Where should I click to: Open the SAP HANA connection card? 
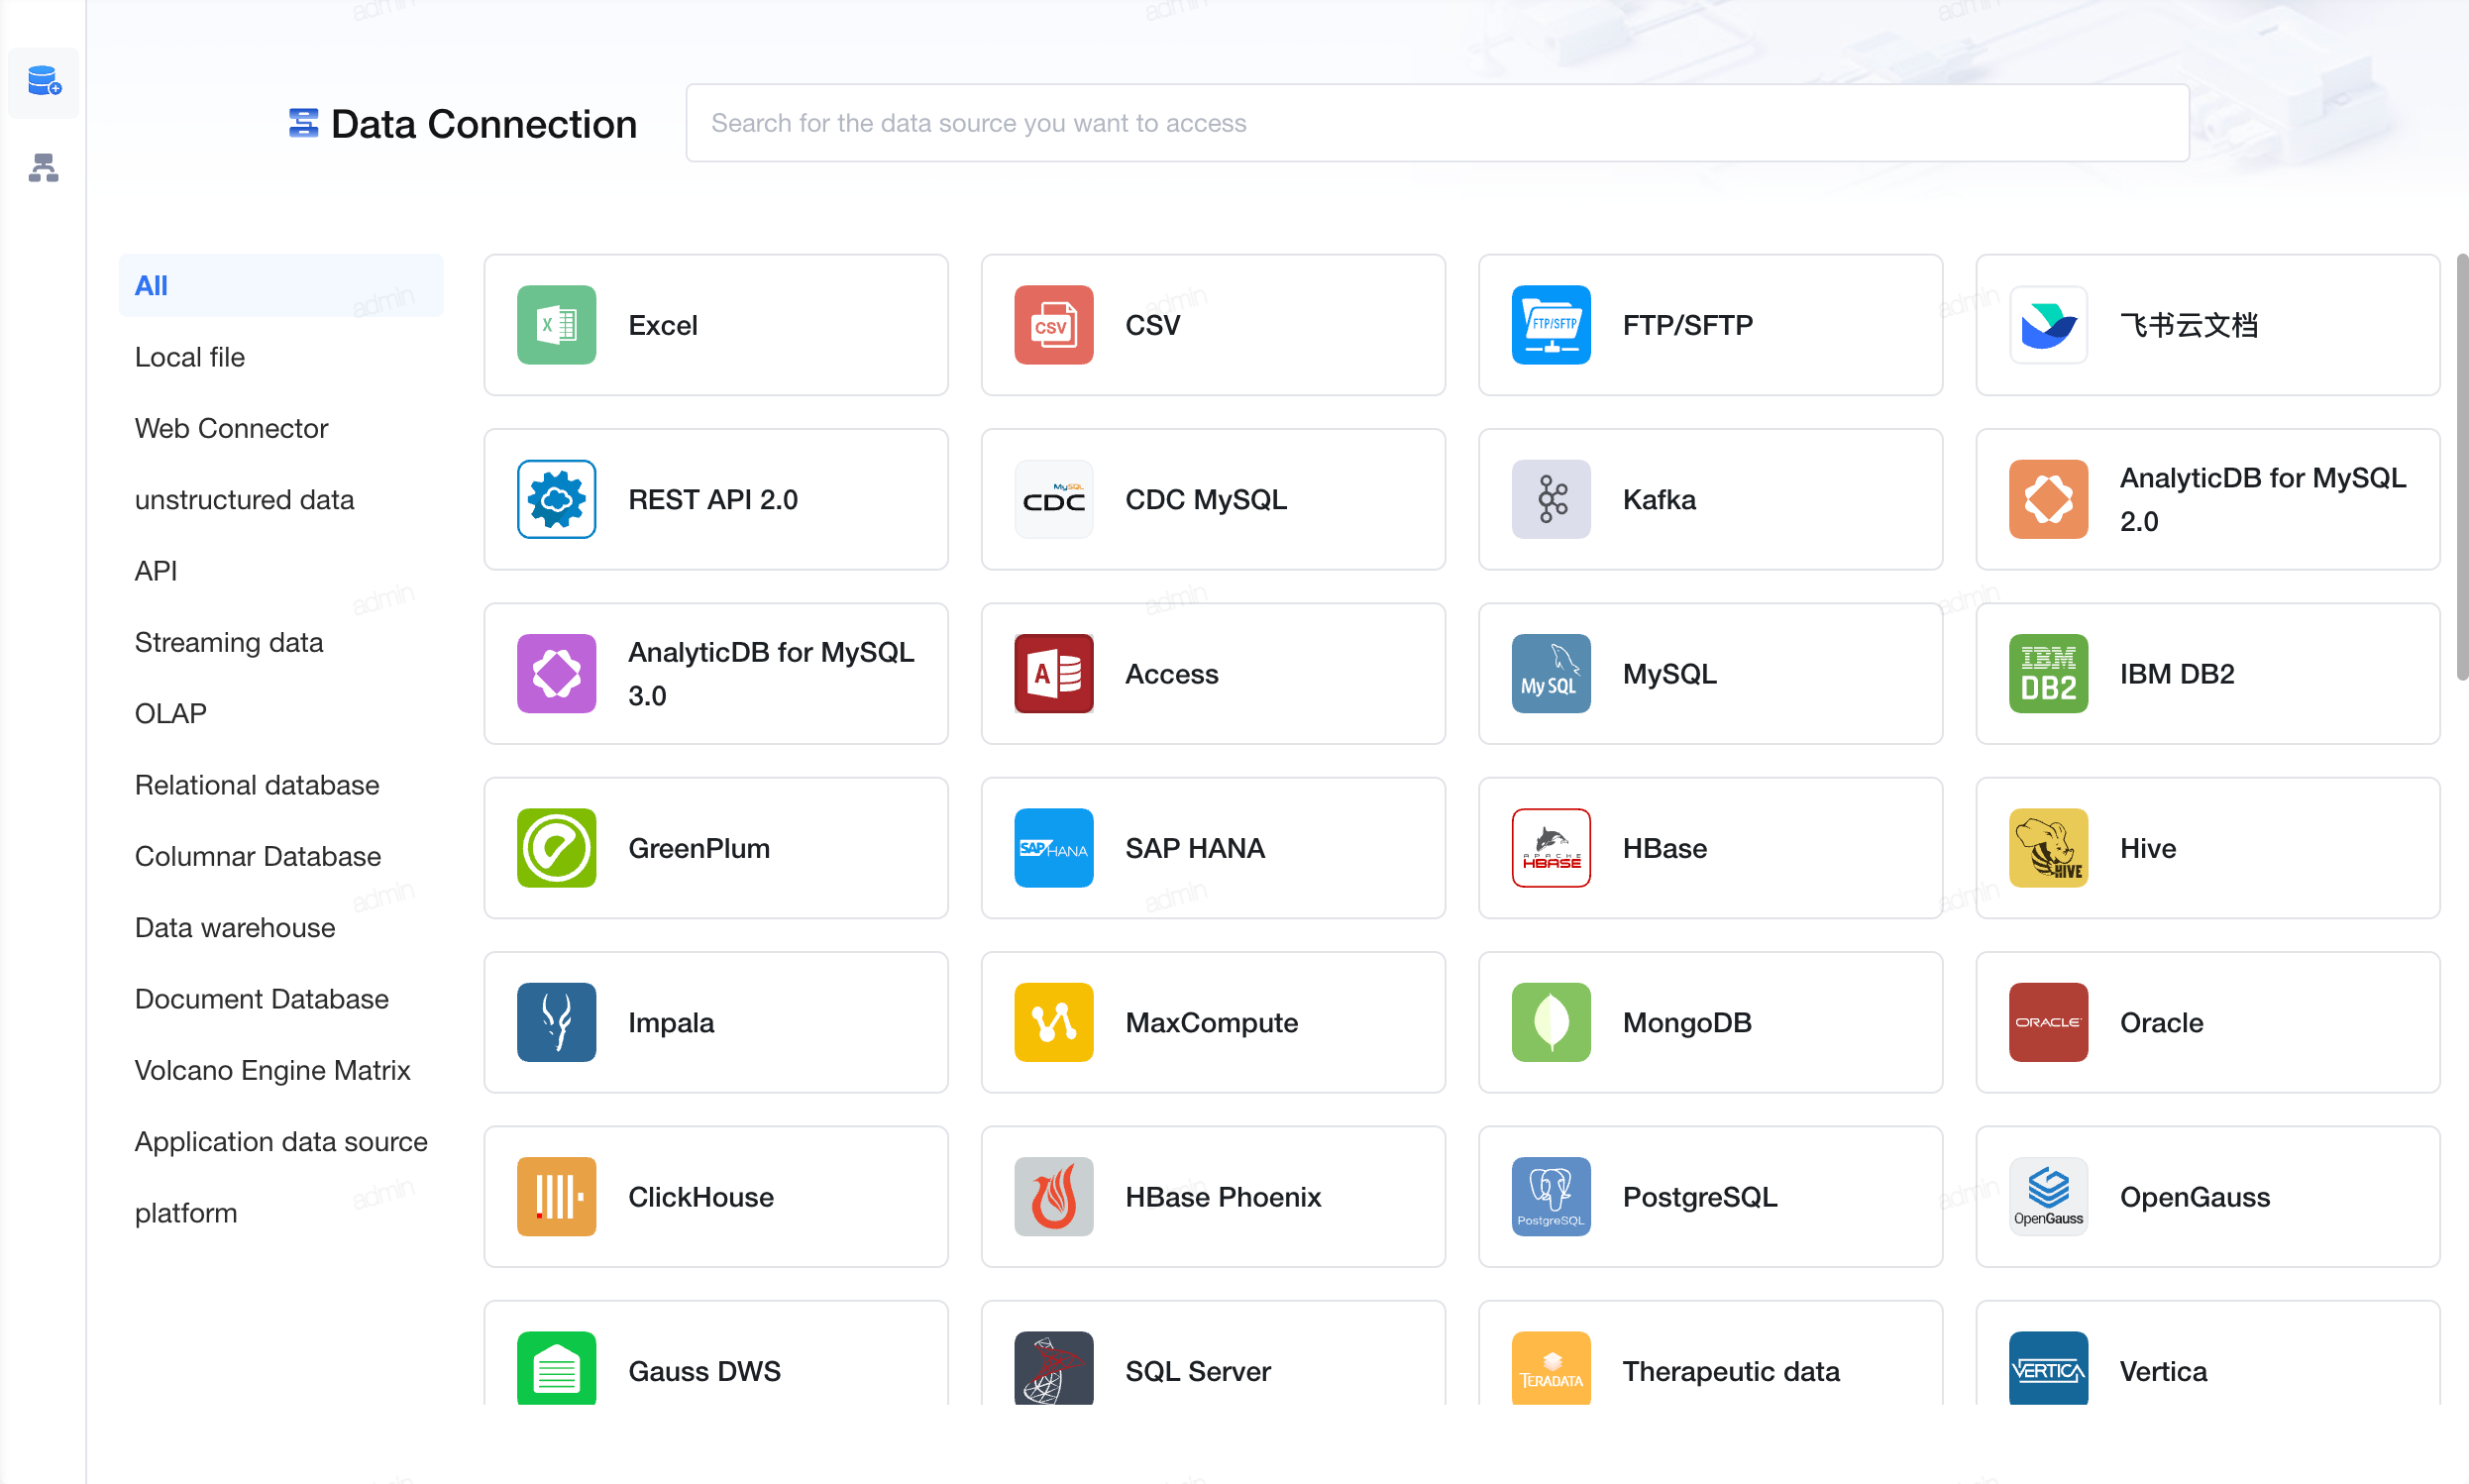coord(1213,847)
